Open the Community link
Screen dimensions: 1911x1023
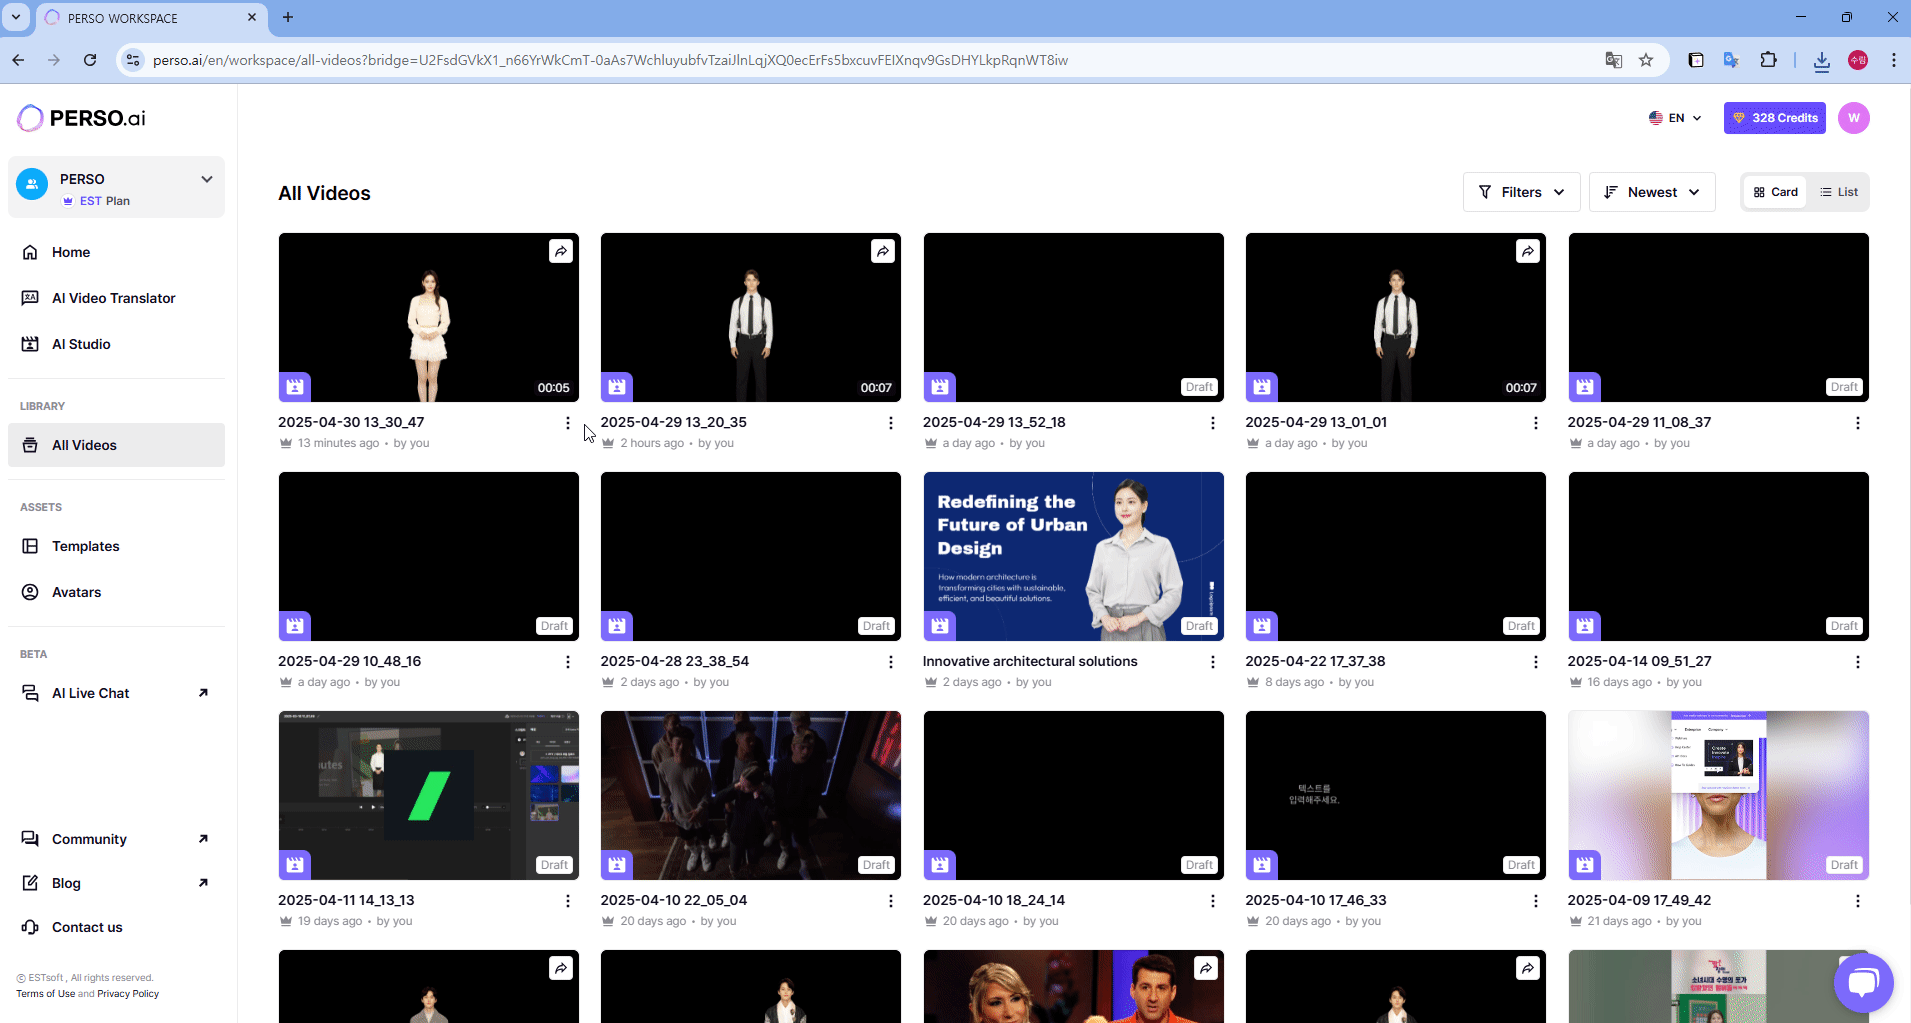click(116, 839)
